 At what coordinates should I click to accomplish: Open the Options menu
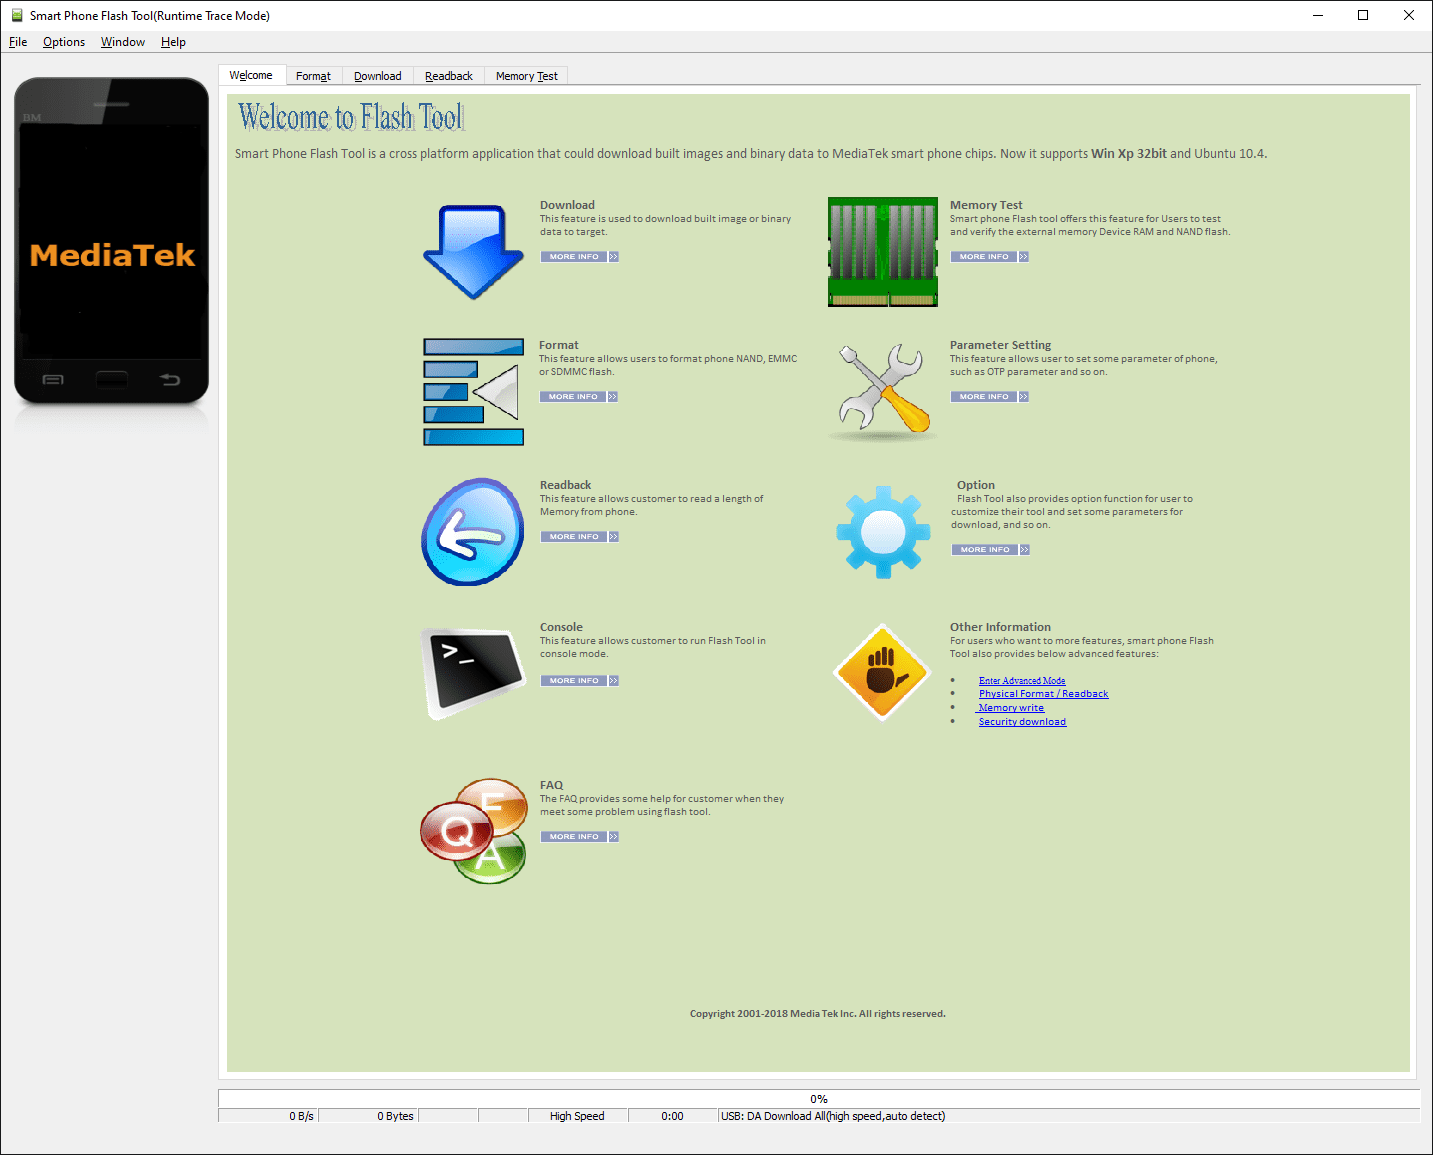(64, 42)
